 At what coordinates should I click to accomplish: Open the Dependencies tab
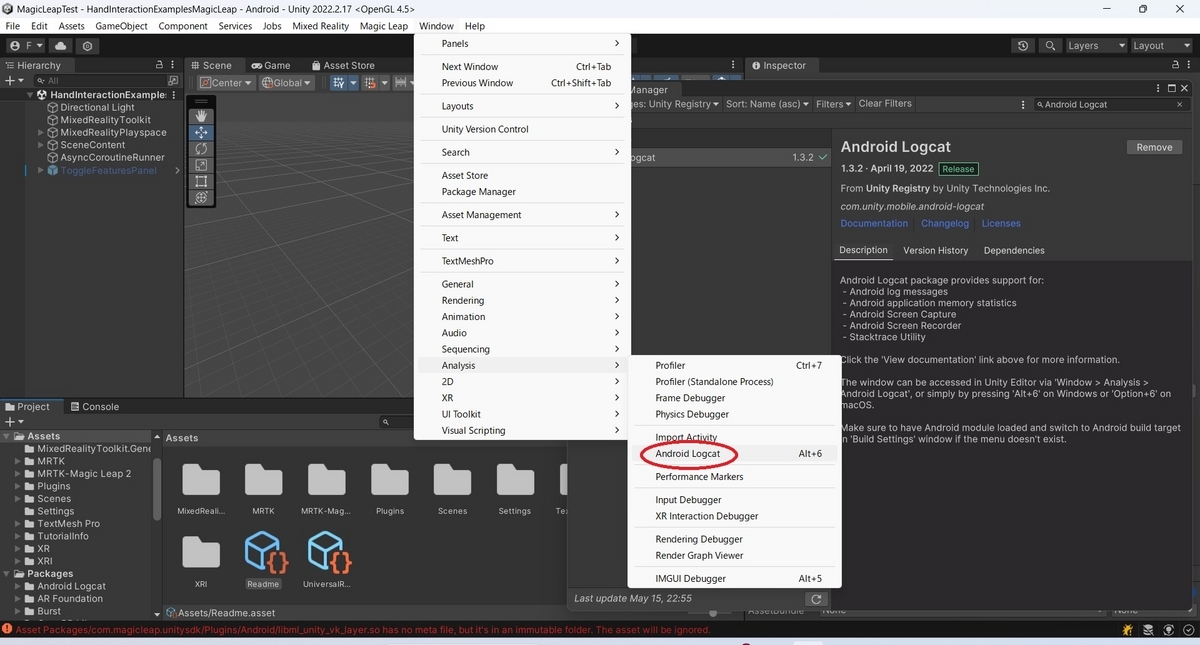point(1014,250)
